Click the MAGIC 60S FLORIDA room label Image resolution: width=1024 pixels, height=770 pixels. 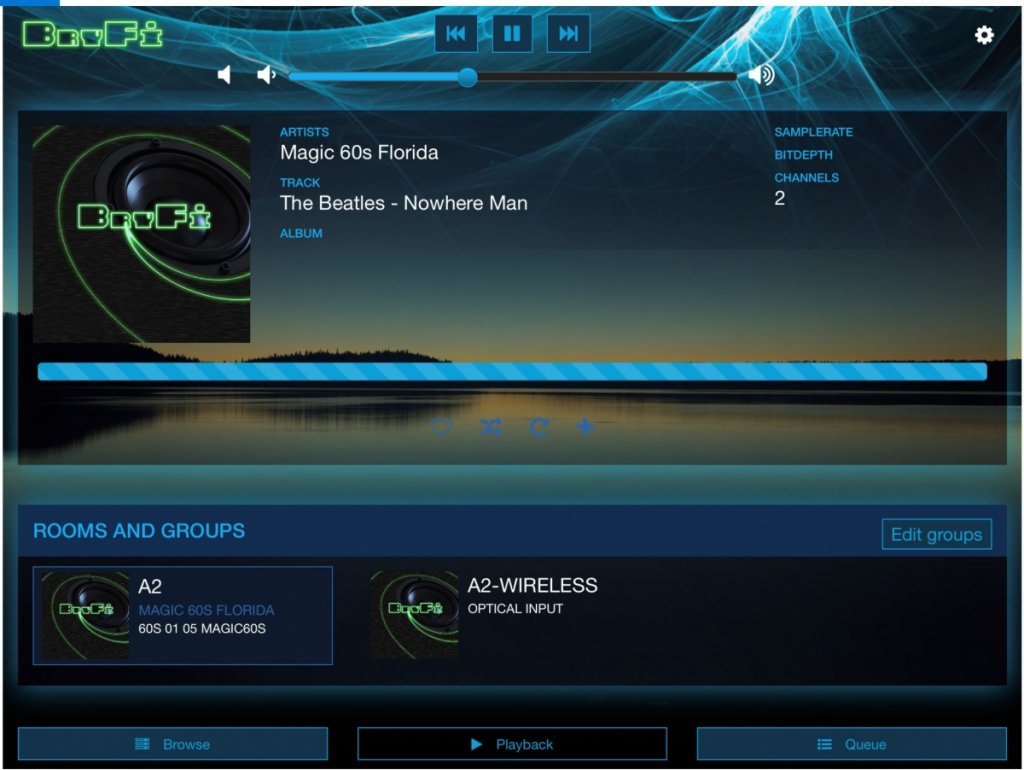pos(206,610)
